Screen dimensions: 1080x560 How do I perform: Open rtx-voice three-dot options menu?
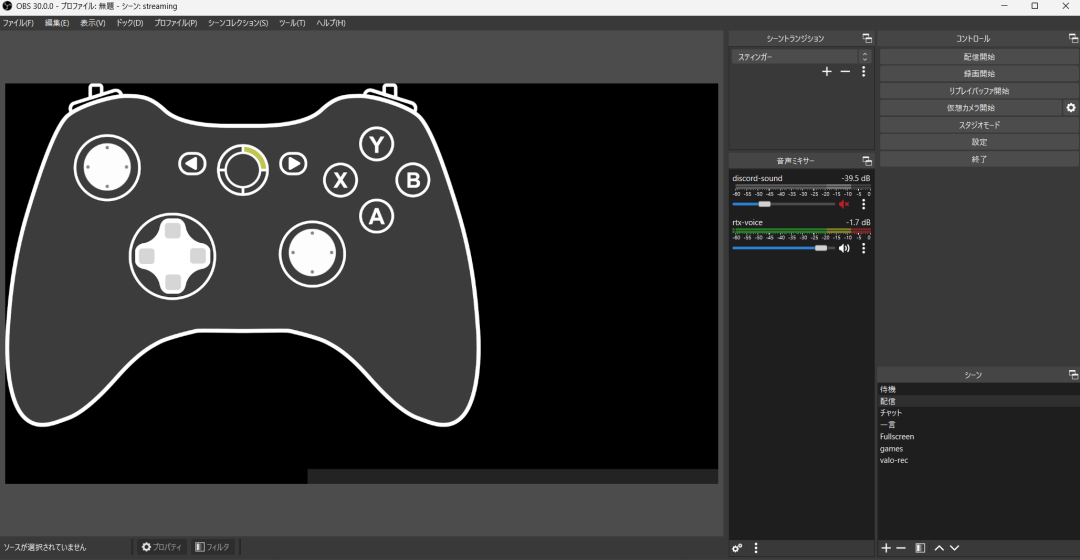click(x=864, y=248)
